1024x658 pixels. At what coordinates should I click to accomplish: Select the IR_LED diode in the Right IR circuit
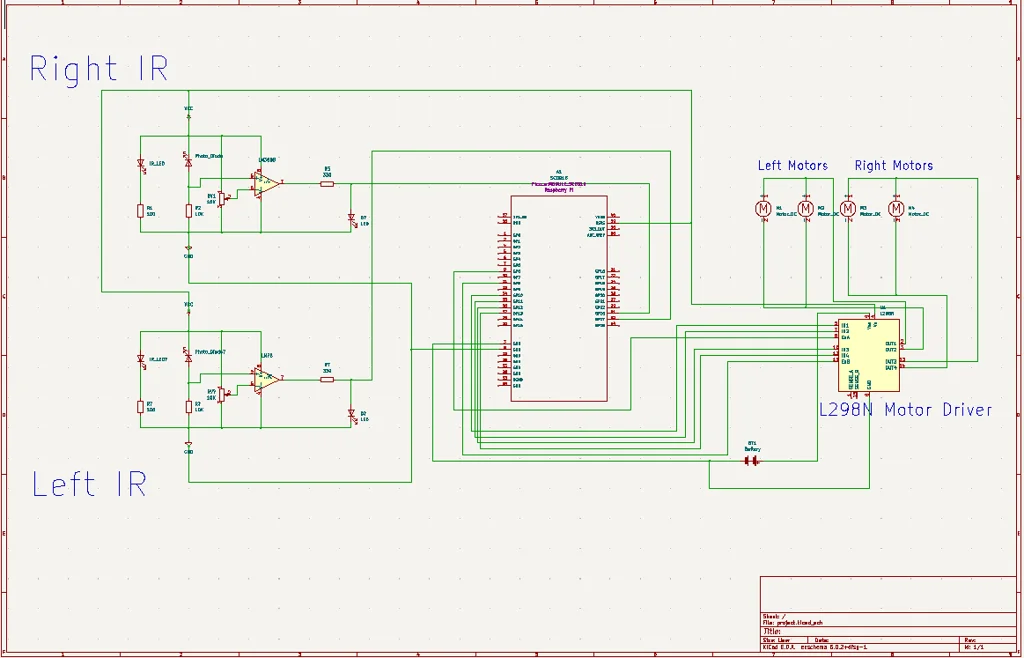point(140,163)
